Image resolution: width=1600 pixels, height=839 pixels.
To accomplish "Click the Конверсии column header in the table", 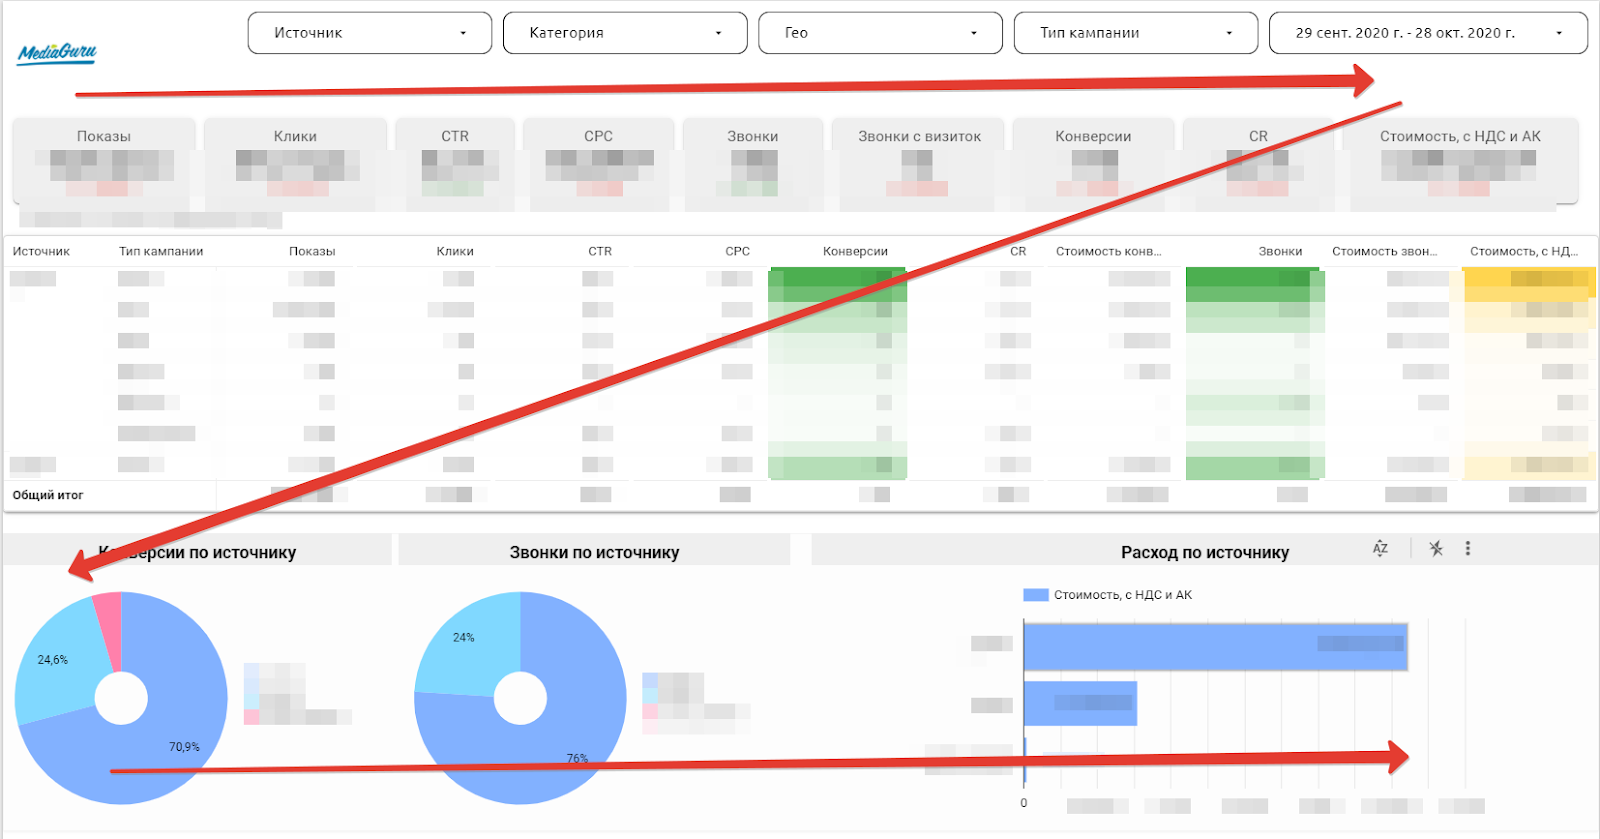I will (x=855, y=251).
